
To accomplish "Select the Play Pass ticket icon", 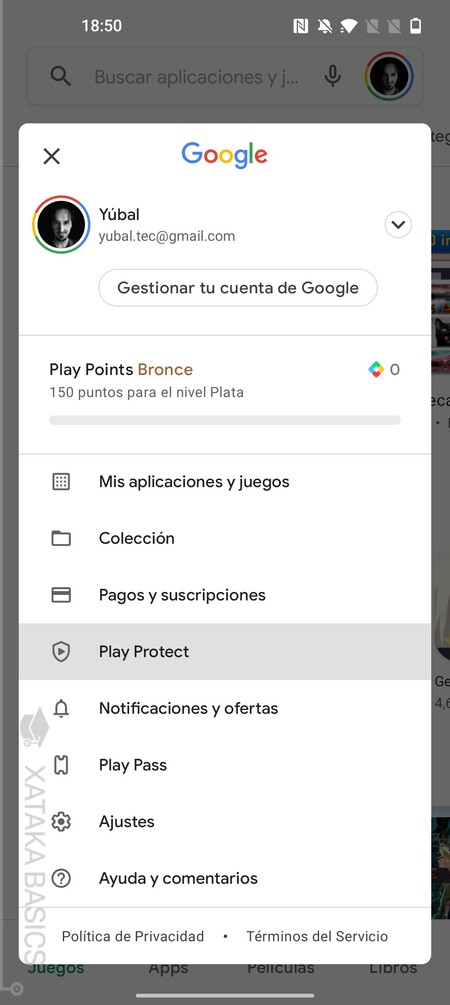I will (x=61, y=765).
